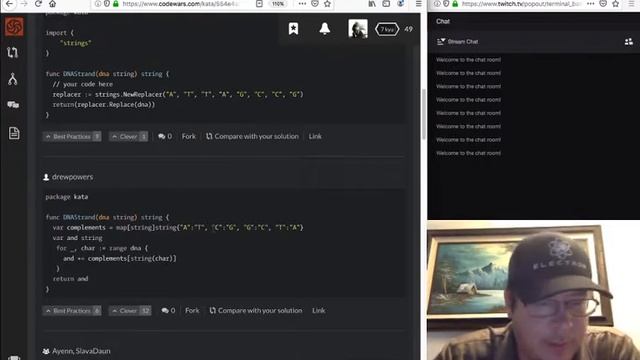
Task: Toggle the browser sidebar icon
Action: 386,4
